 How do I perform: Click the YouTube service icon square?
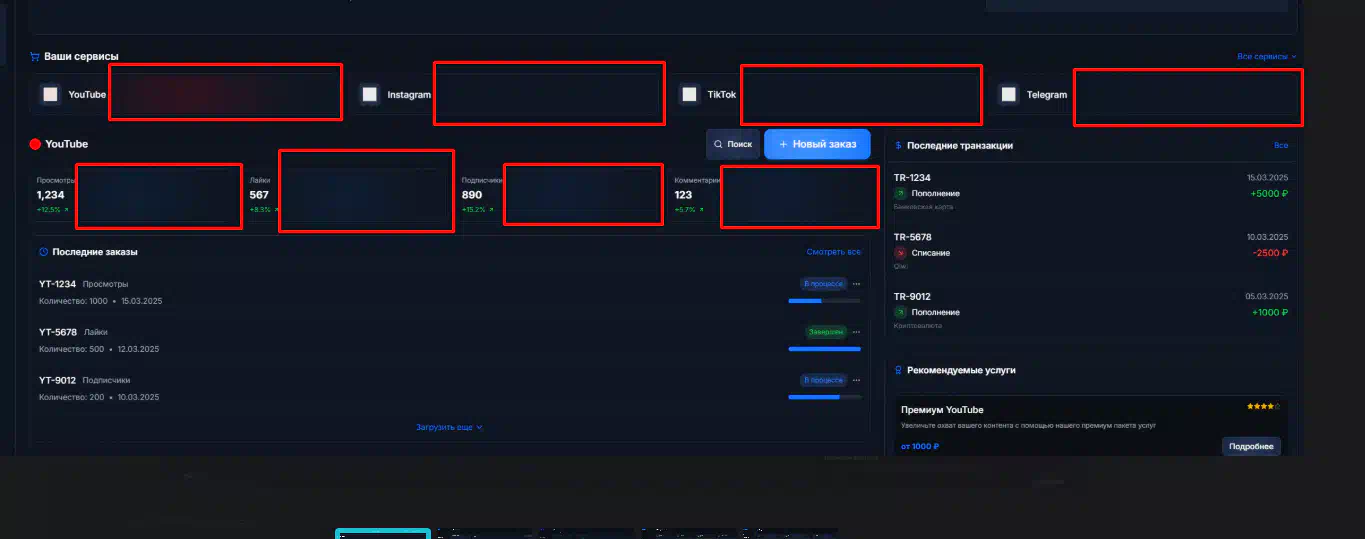coord(50,94)
